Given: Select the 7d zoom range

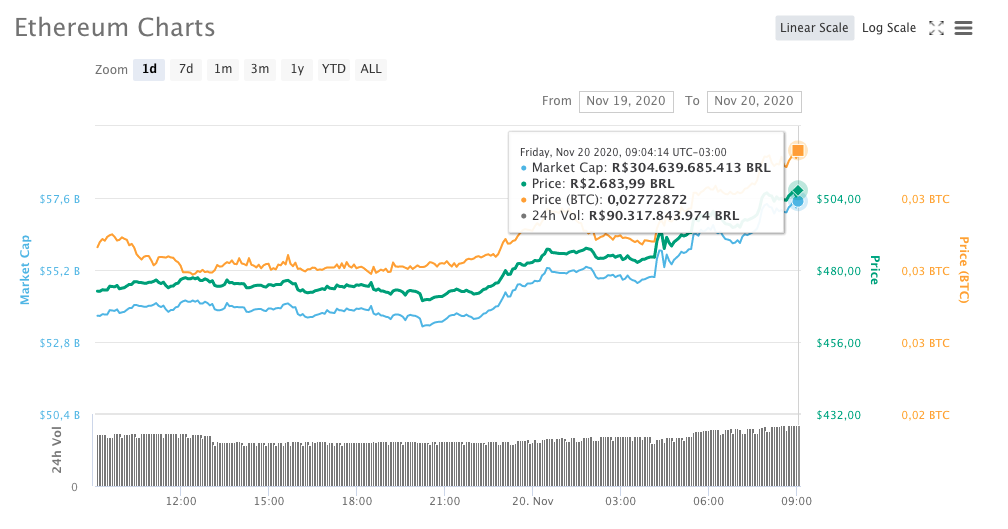Looking at the screenshot, I should click(x=186, y=69).
